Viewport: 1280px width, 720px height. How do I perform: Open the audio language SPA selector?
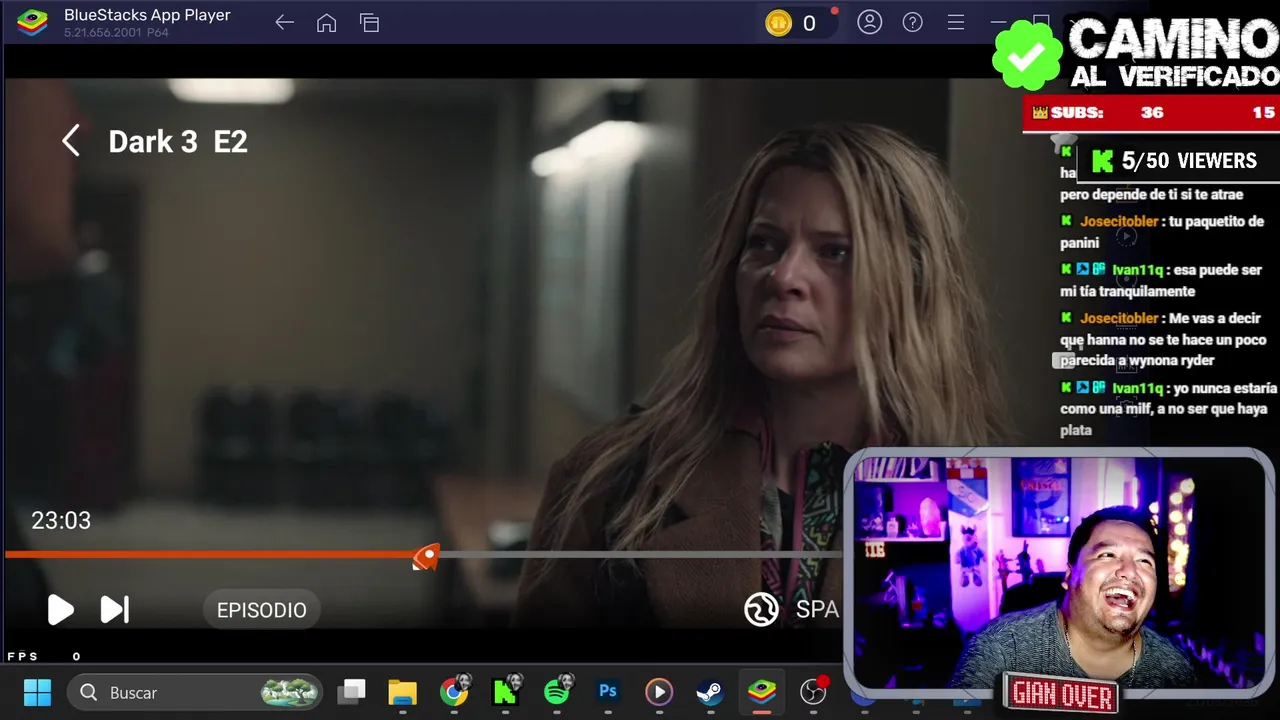pyautogui.click(x=792, y=610)
